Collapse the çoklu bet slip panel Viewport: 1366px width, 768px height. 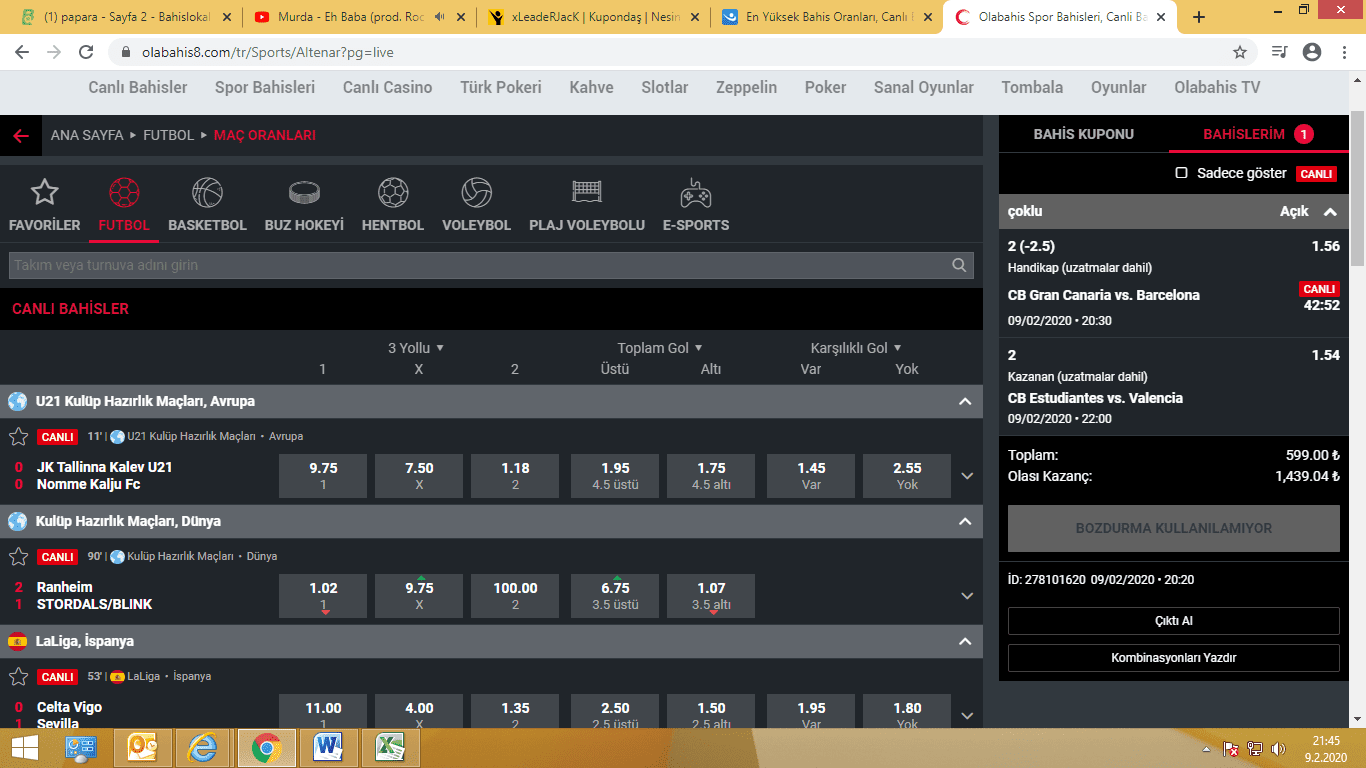click(1329, 212)
